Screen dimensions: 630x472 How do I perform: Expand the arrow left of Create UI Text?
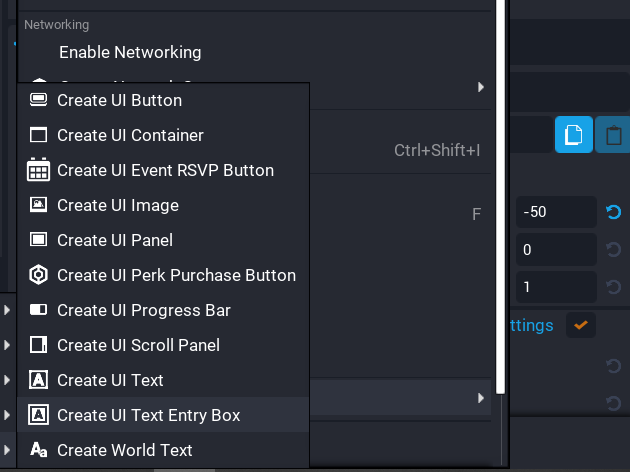tap(7, 380)
